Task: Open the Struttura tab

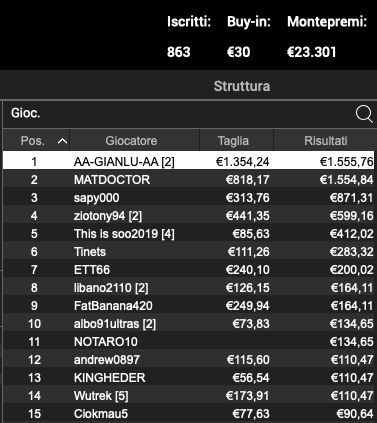Action: click(x=242, y=86)
